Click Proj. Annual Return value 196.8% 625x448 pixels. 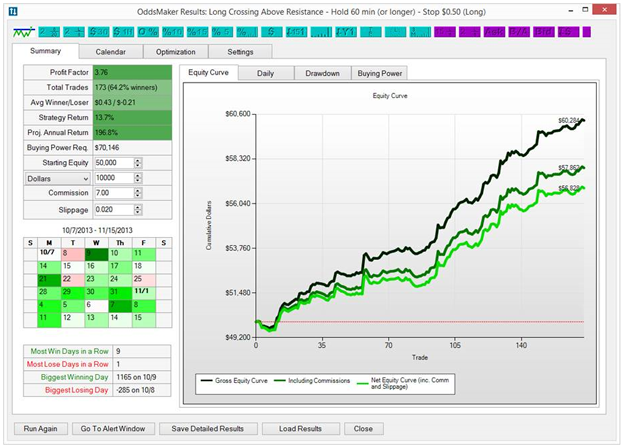coord(132,133)
